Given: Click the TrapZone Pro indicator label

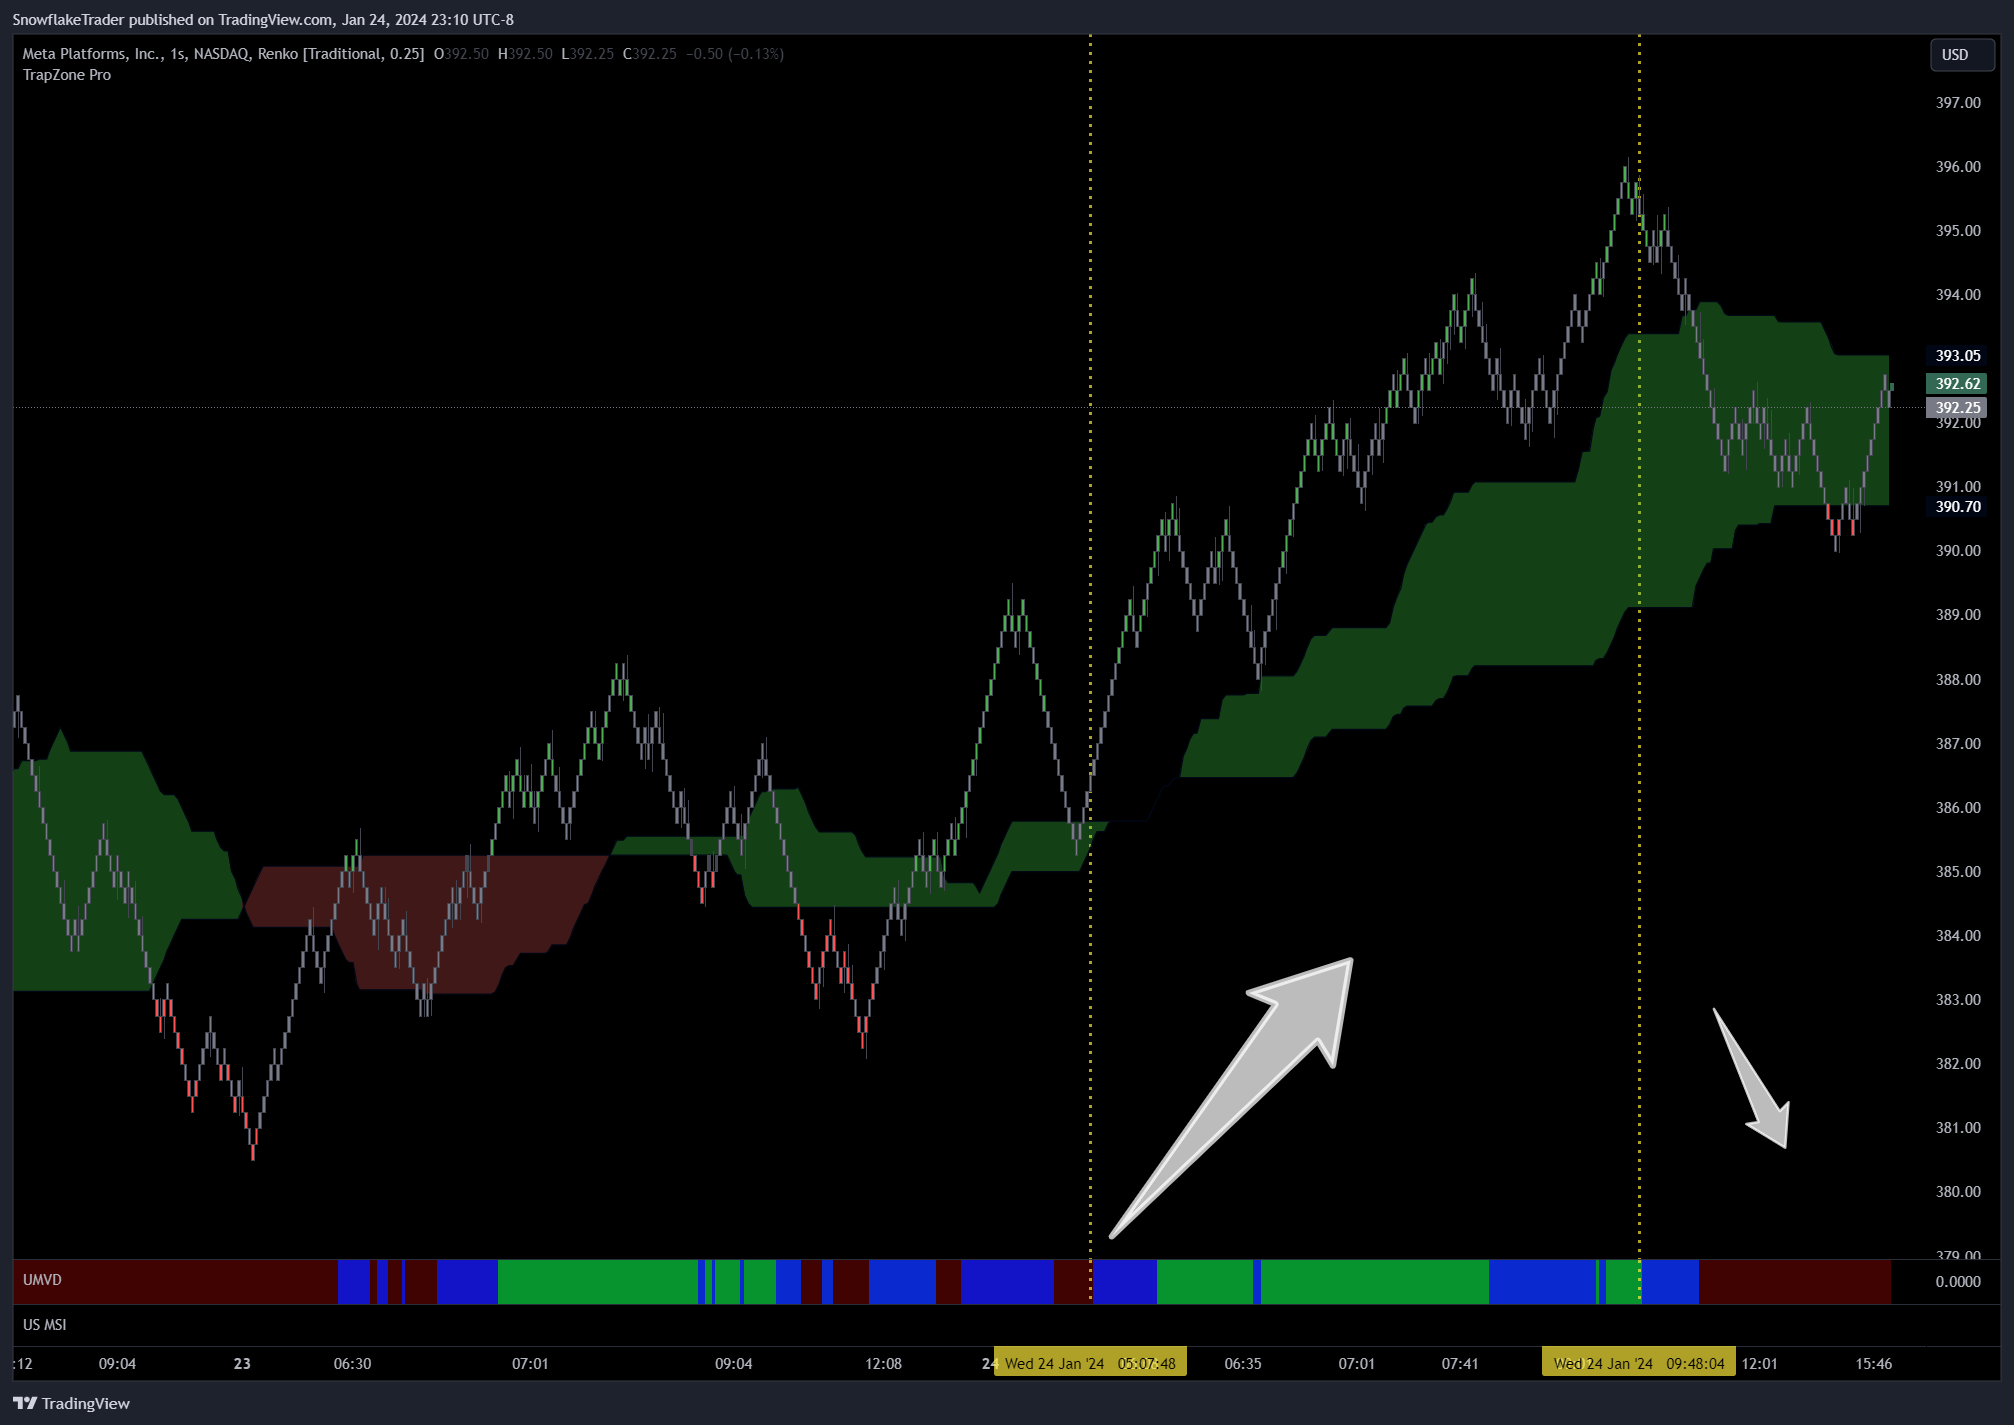Looking at the screenshot, I should 67,75.
